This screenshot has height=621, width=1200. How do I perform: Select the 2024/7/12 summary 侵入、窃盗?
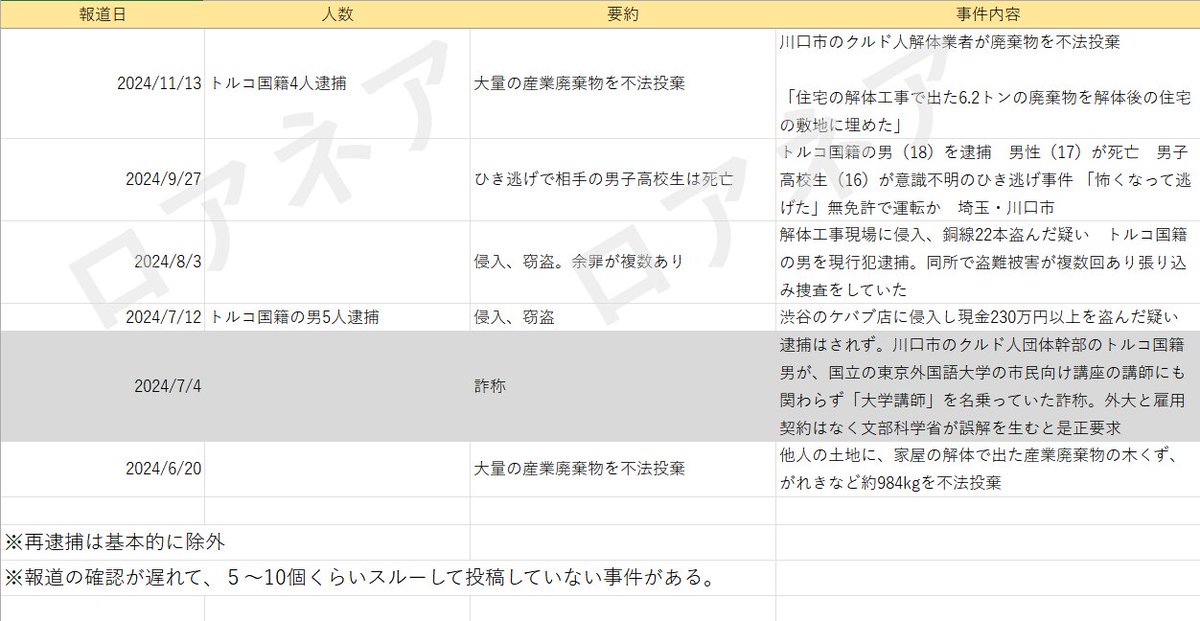(x=623, y=317)
